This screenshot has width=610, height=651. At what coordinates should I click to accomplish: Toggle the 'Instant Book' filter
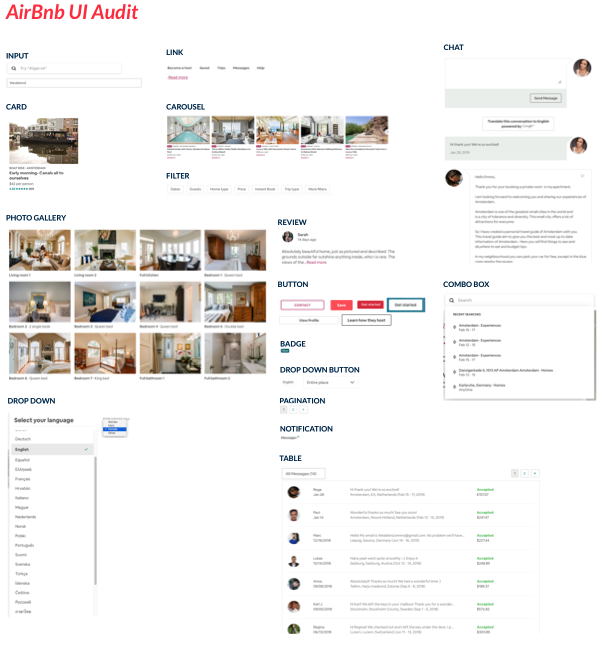point(265,189)
